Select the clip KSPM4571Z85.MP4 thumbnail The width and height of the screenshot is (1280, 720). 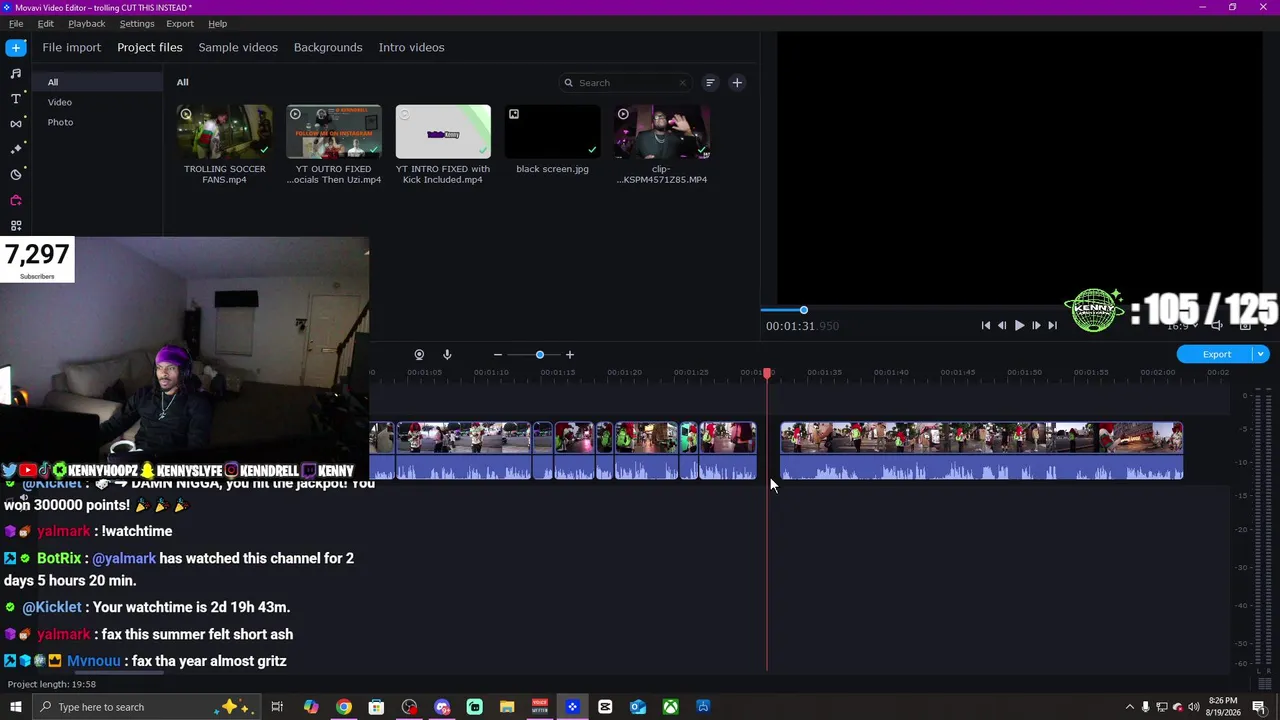(x=662, y=132)
